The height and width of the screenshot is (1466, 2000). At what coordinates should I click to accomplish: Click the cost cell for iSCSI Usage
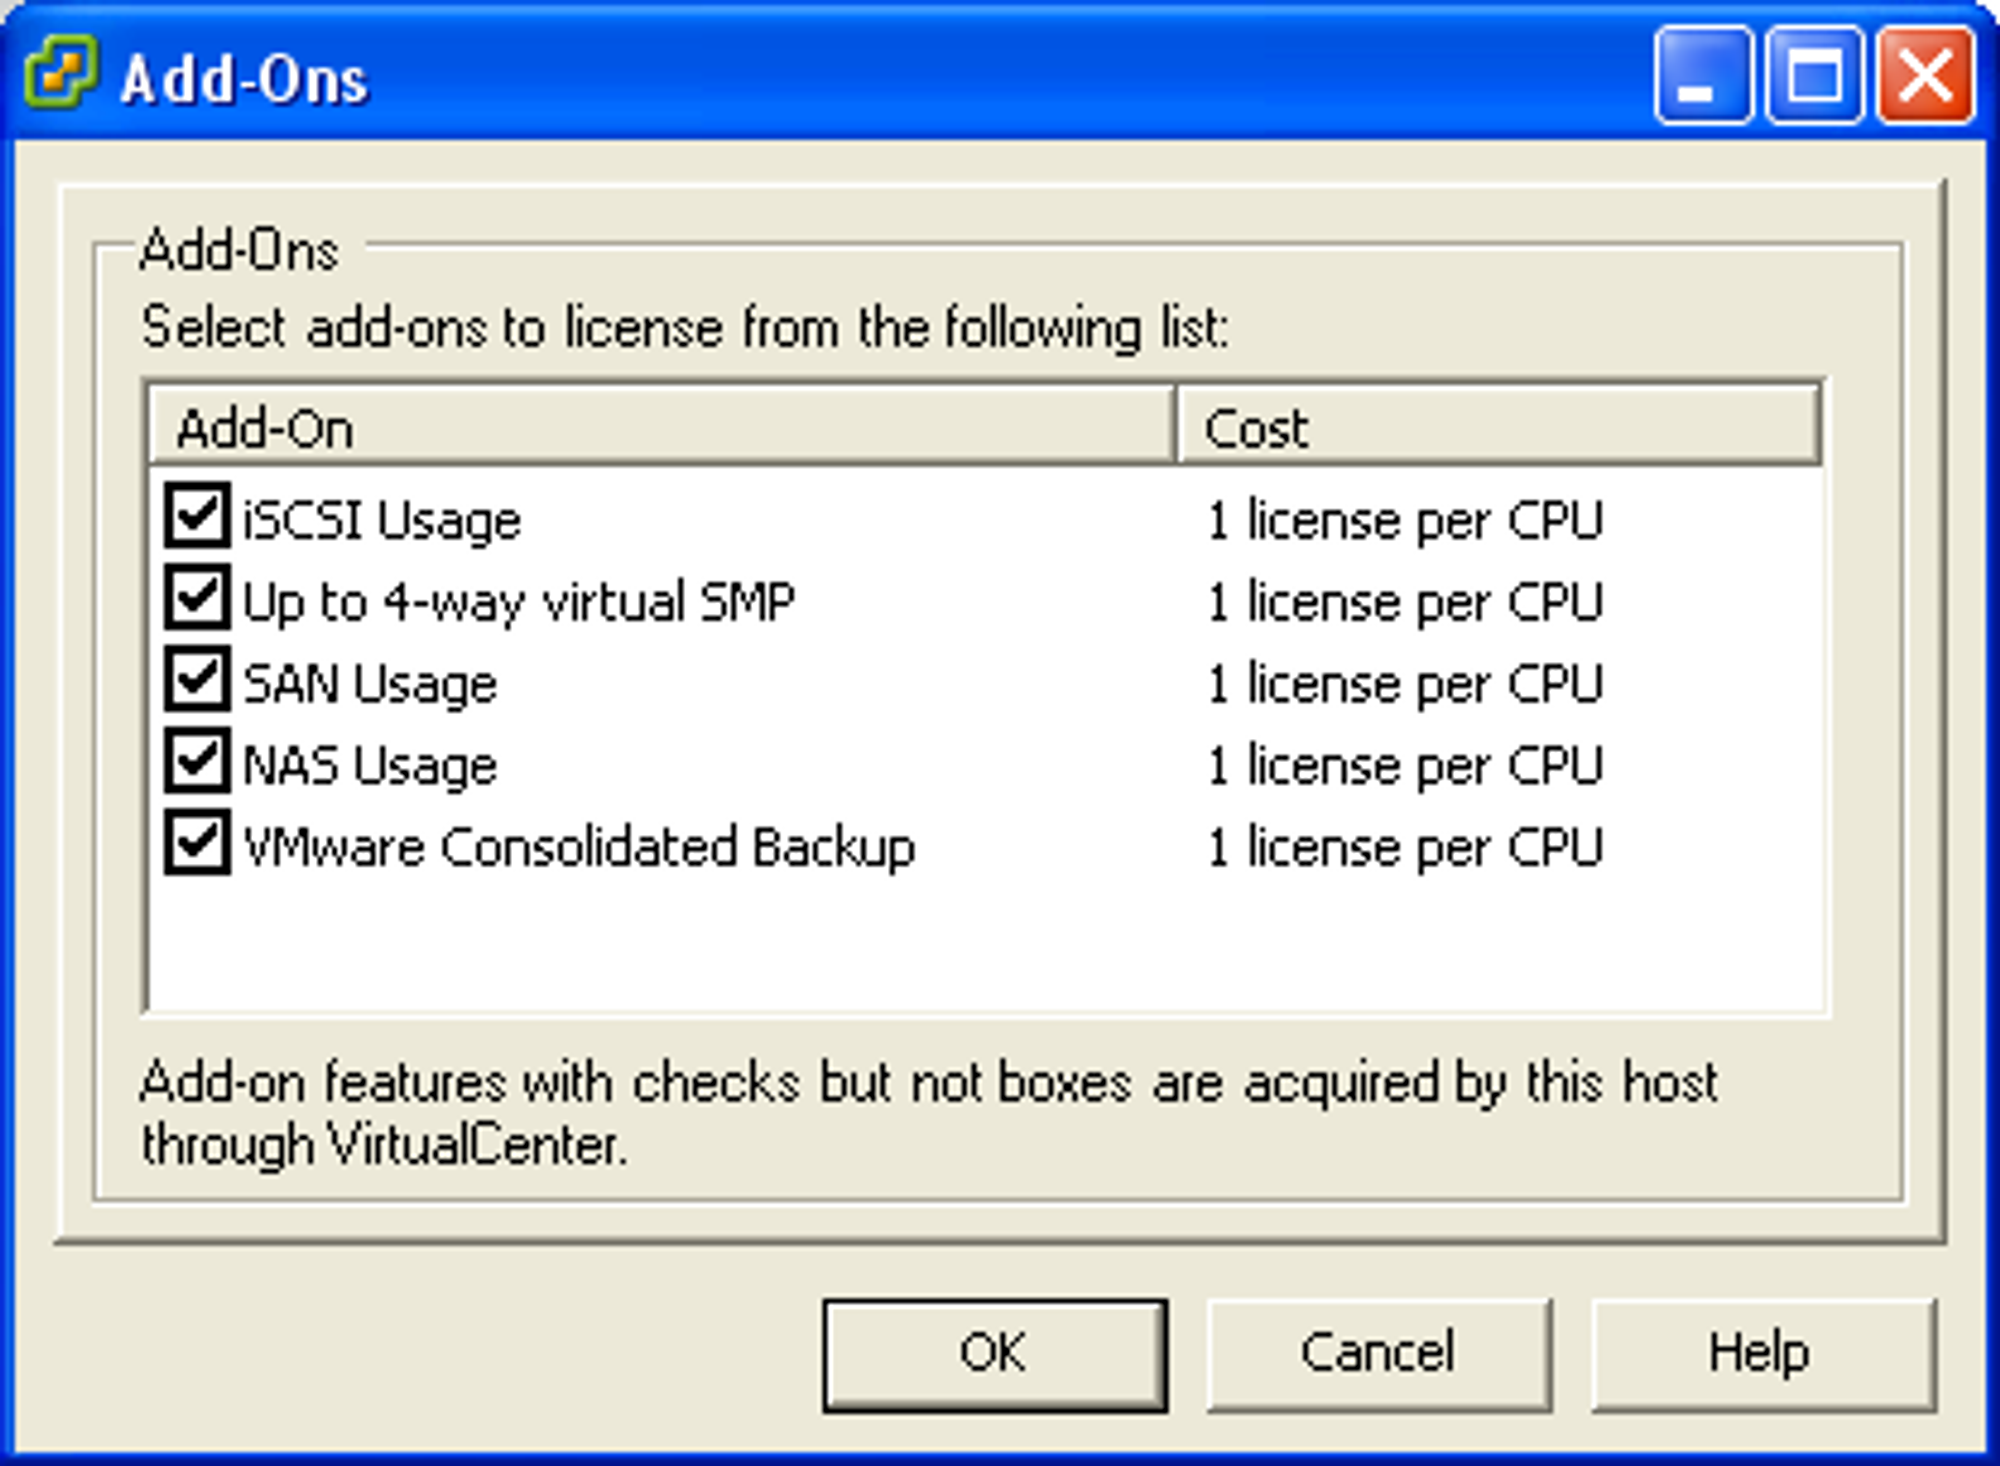[x=1405, y=521]
